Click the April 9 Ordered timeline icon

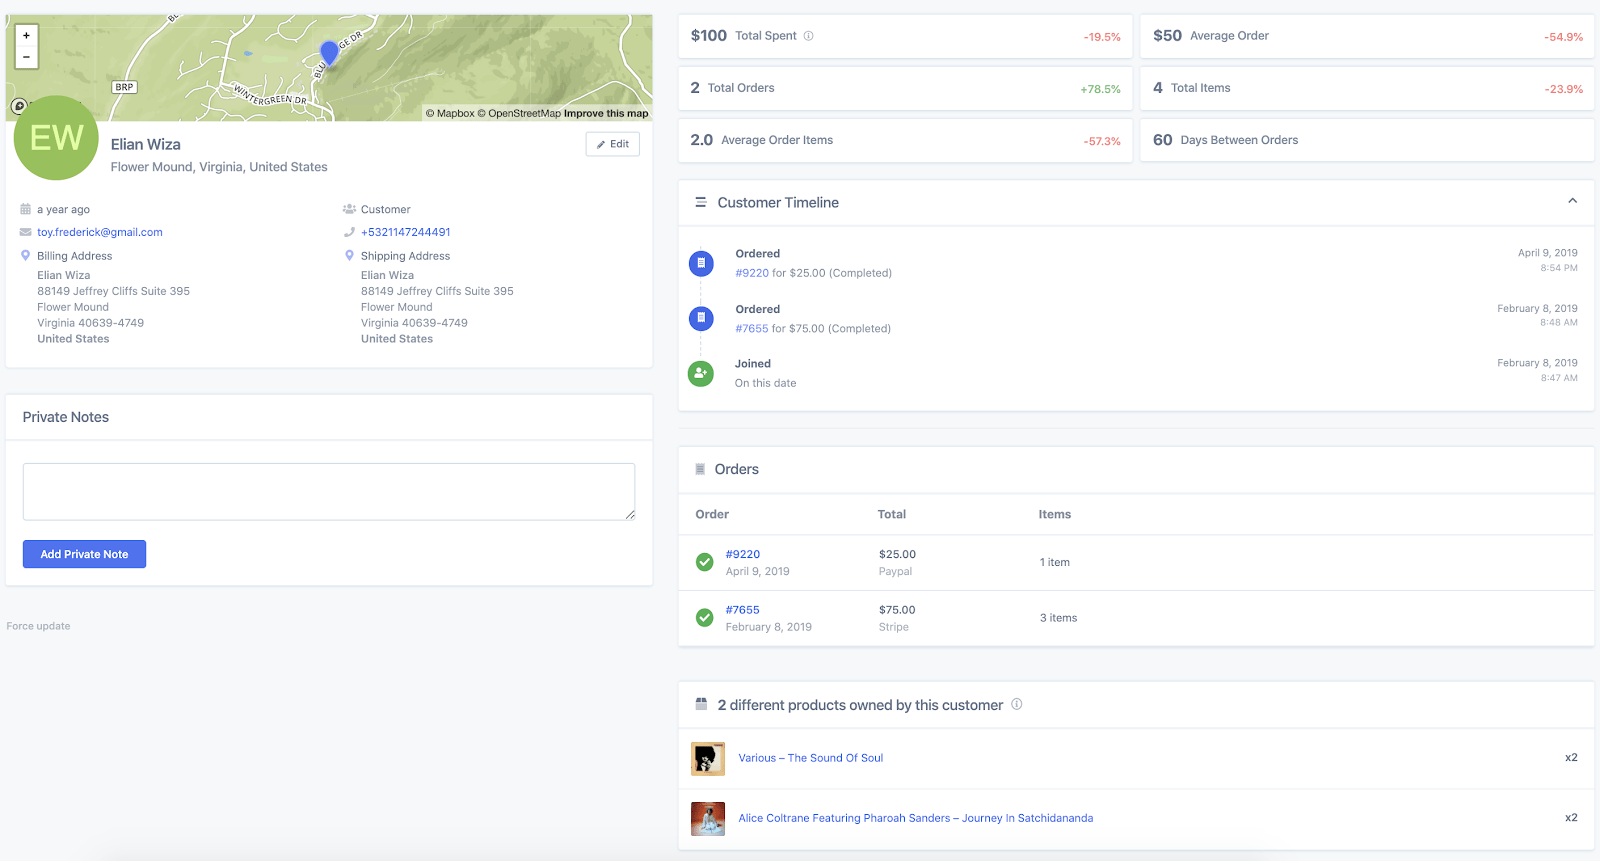tap(701, 263)
